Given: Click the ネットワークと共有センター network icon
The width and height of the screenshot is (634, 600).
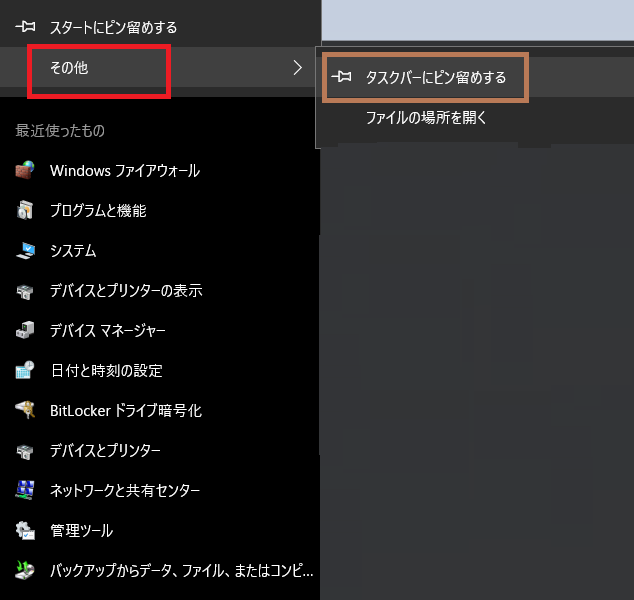Looking at the screenshot, I should coord(25,490).
